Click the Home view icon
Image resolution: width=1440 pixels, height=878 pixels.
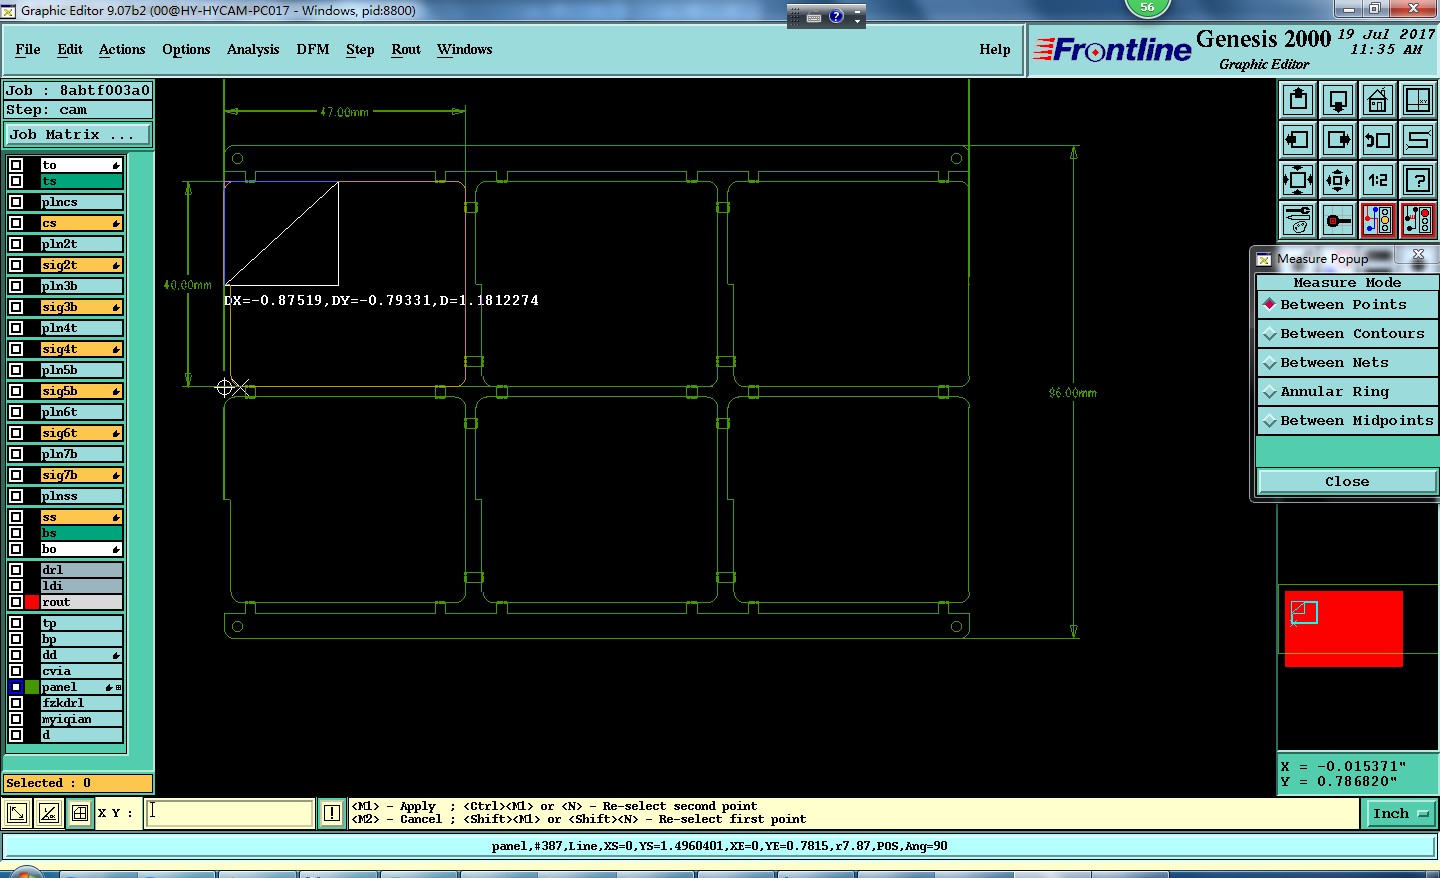tap(1377, 100)
